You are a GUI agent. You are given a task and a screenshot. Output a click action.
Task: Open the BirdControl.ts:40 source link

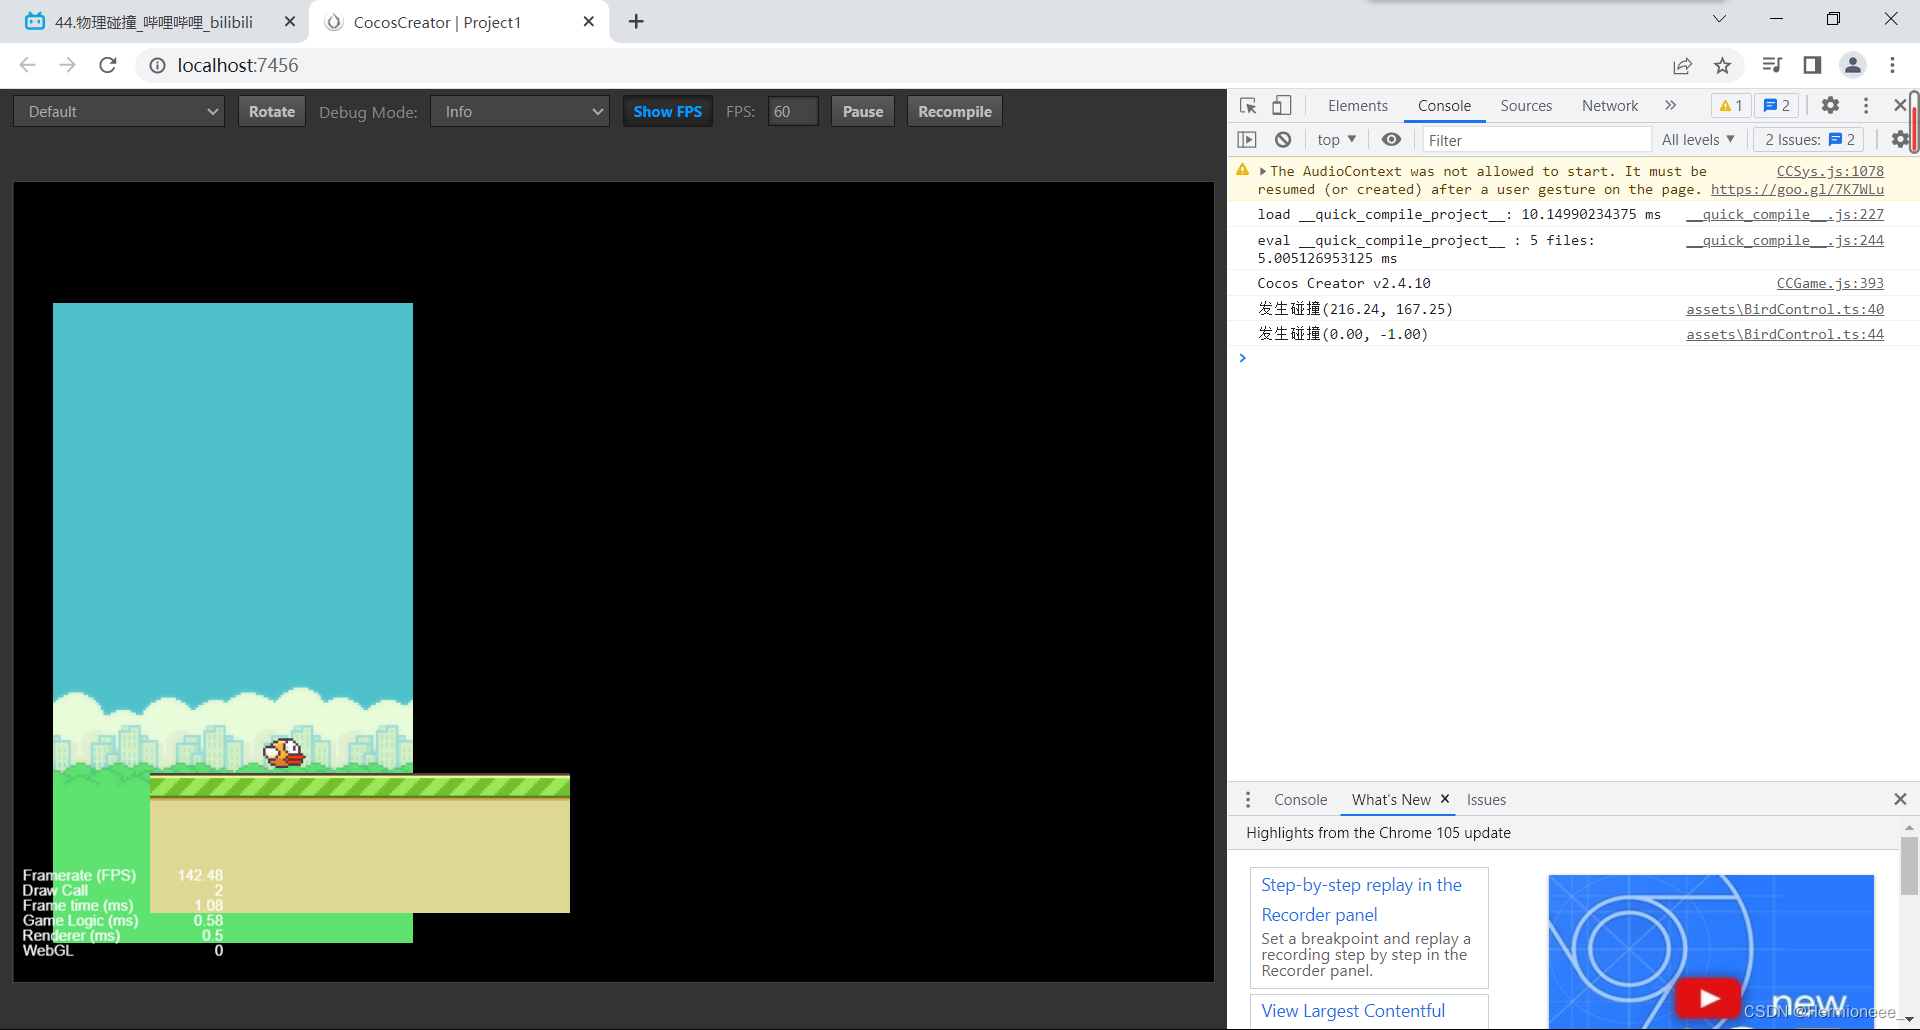point(1785,309)
